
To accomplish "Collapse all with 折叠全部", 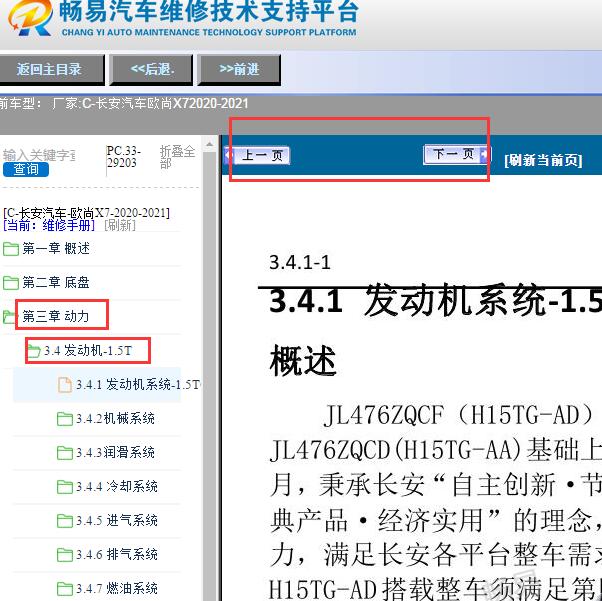I will (177, 157).
